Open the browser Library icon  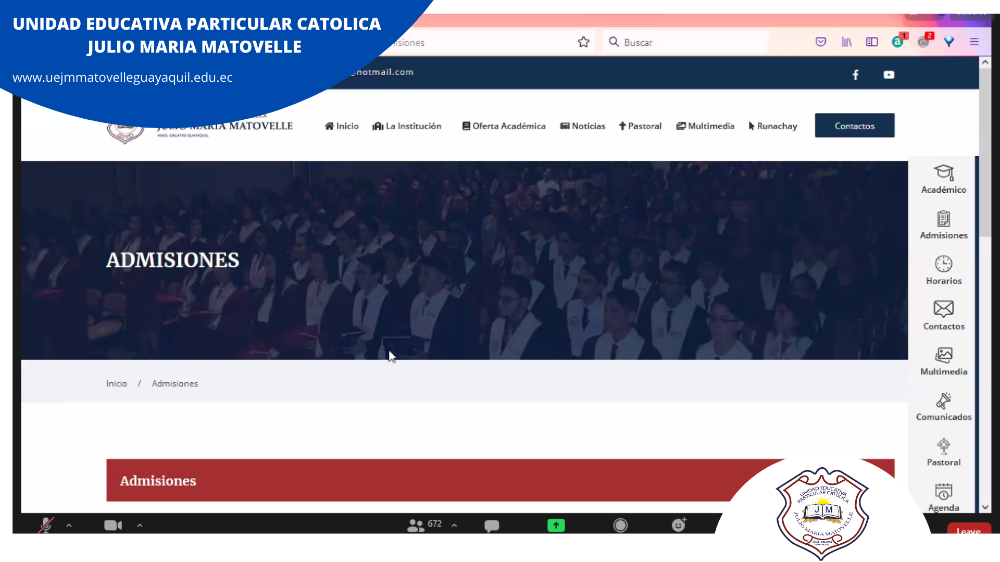[846, 42]
